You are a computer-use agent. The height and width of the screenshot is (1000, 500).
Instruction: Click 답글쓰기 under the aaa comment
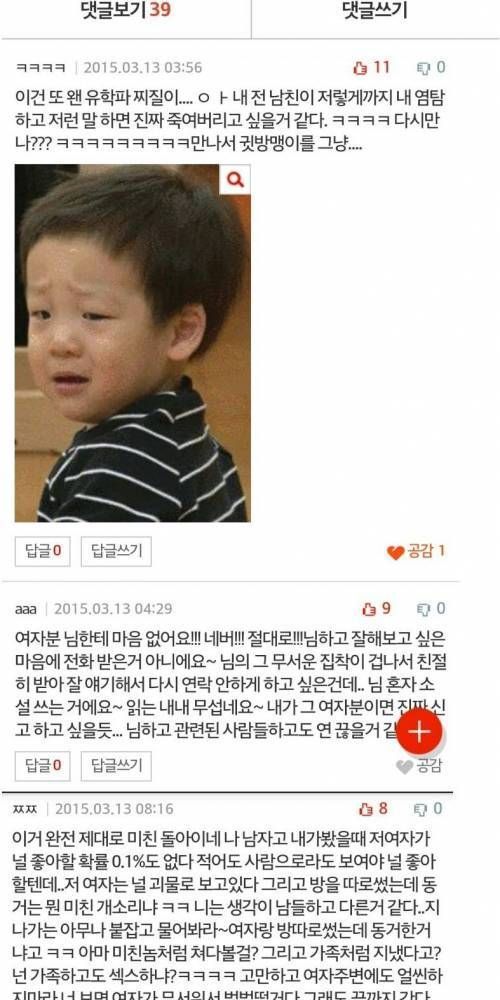coord(116,766)
